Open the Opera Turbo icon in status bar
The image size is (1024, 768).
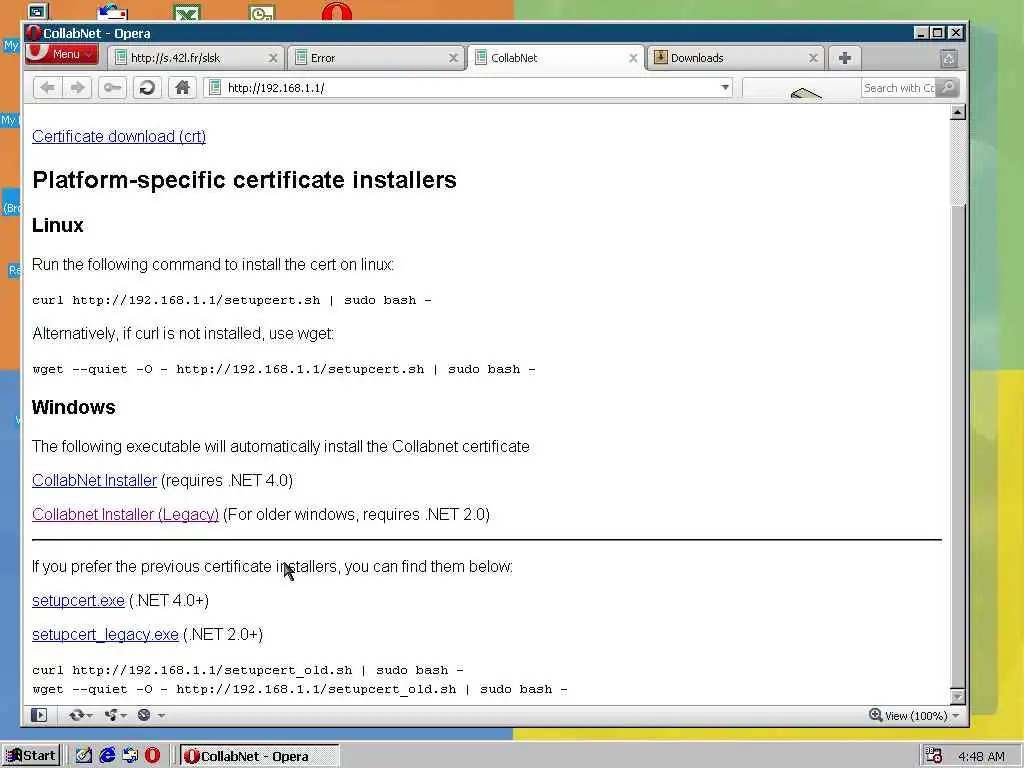click(x=144, y=716)
